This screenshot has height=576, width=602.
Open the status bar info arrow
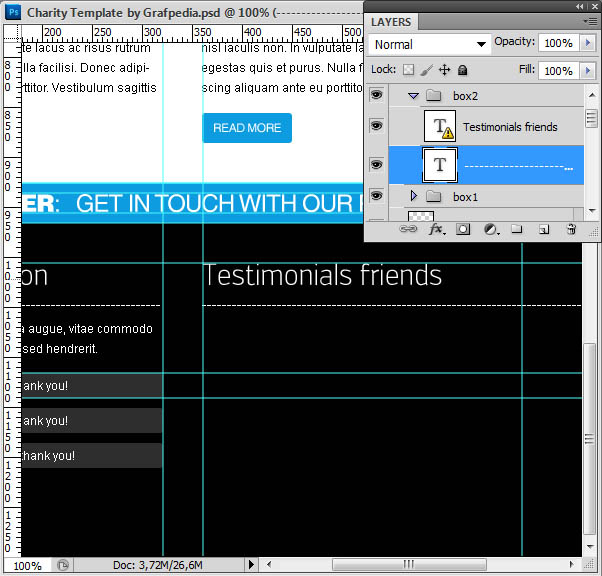[x=251, y=564]
